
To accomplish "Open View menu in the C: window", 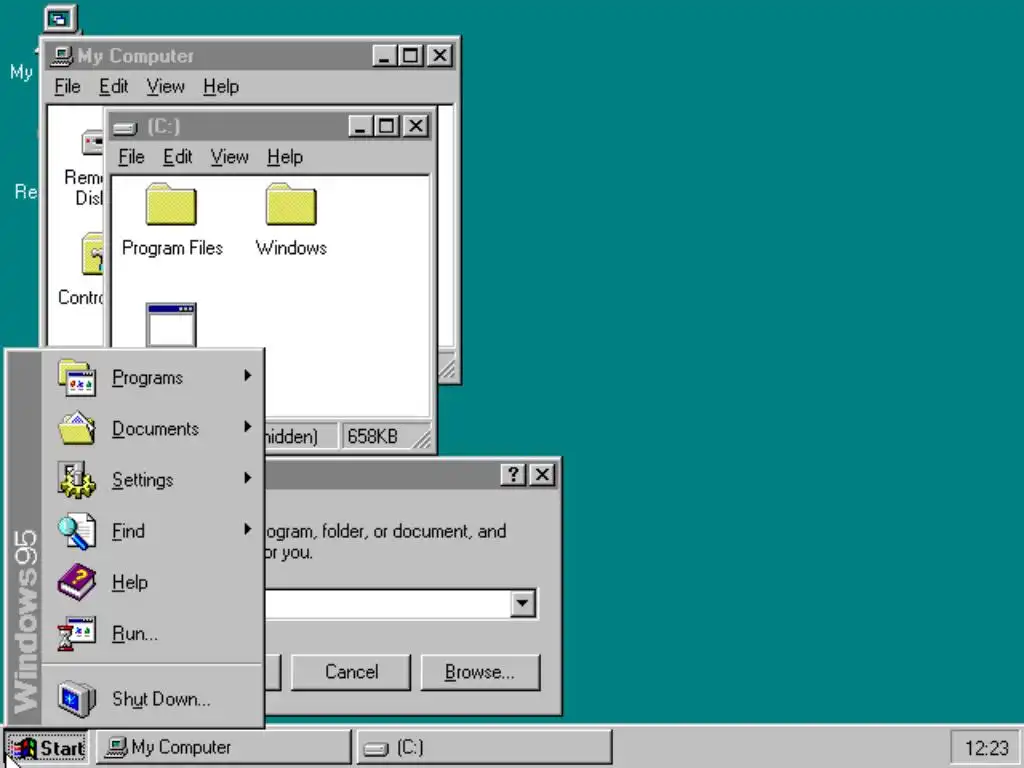I will [x=229, y=157].
